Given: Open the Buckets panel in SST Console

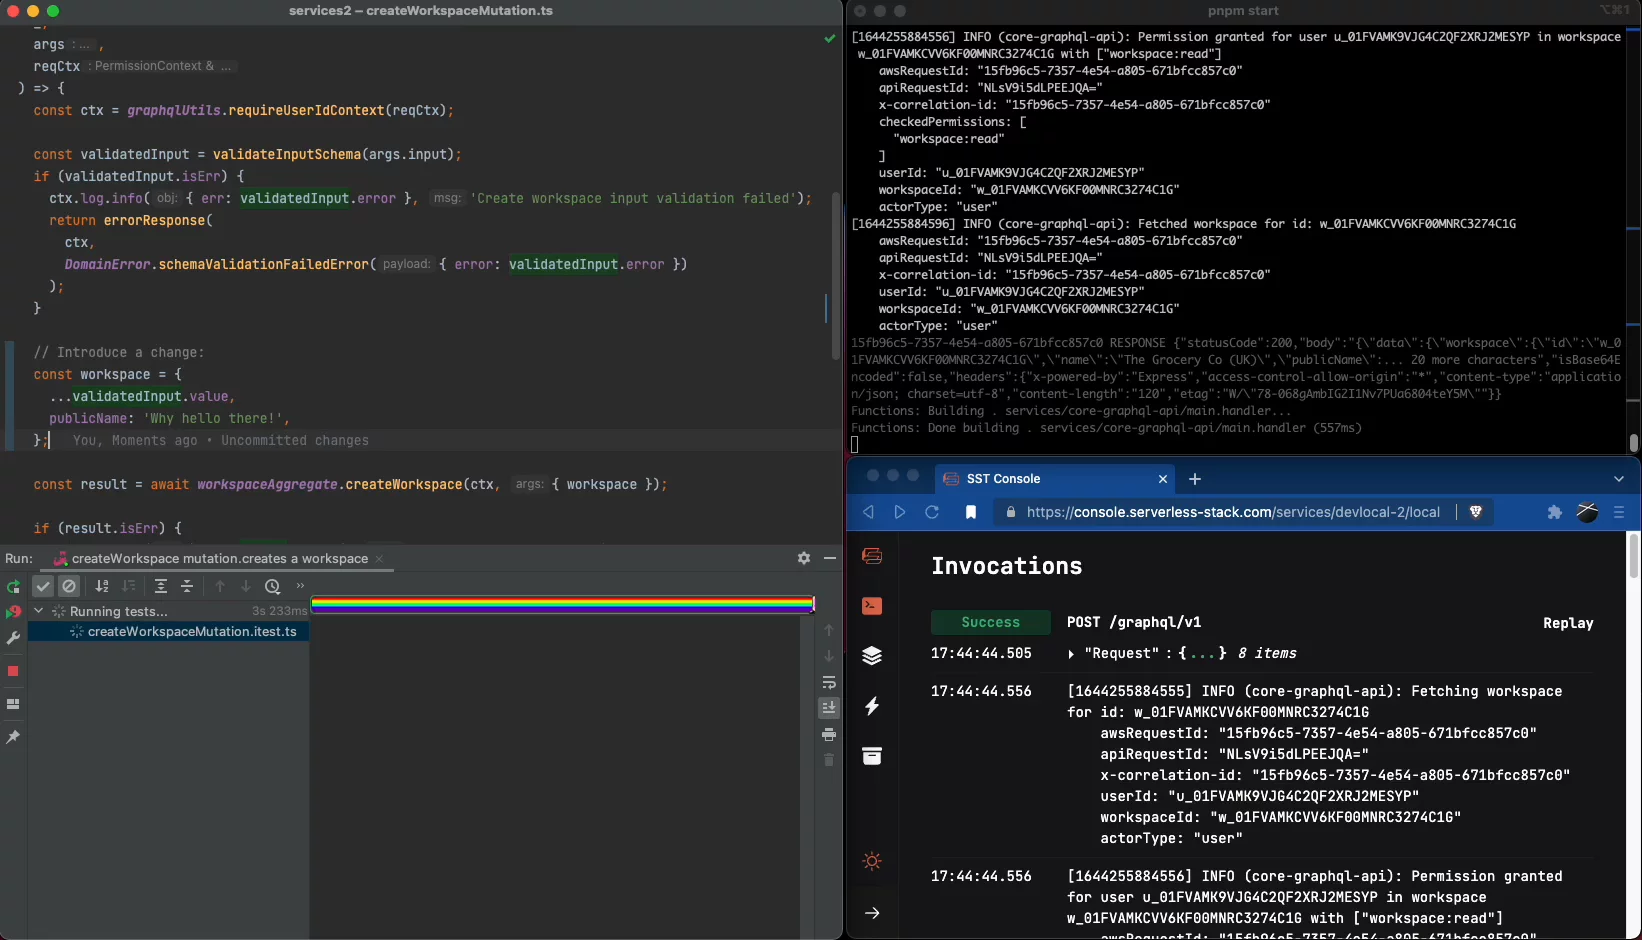Looking at the screenshot, I should pyautogui.click(x=872, y=756).
